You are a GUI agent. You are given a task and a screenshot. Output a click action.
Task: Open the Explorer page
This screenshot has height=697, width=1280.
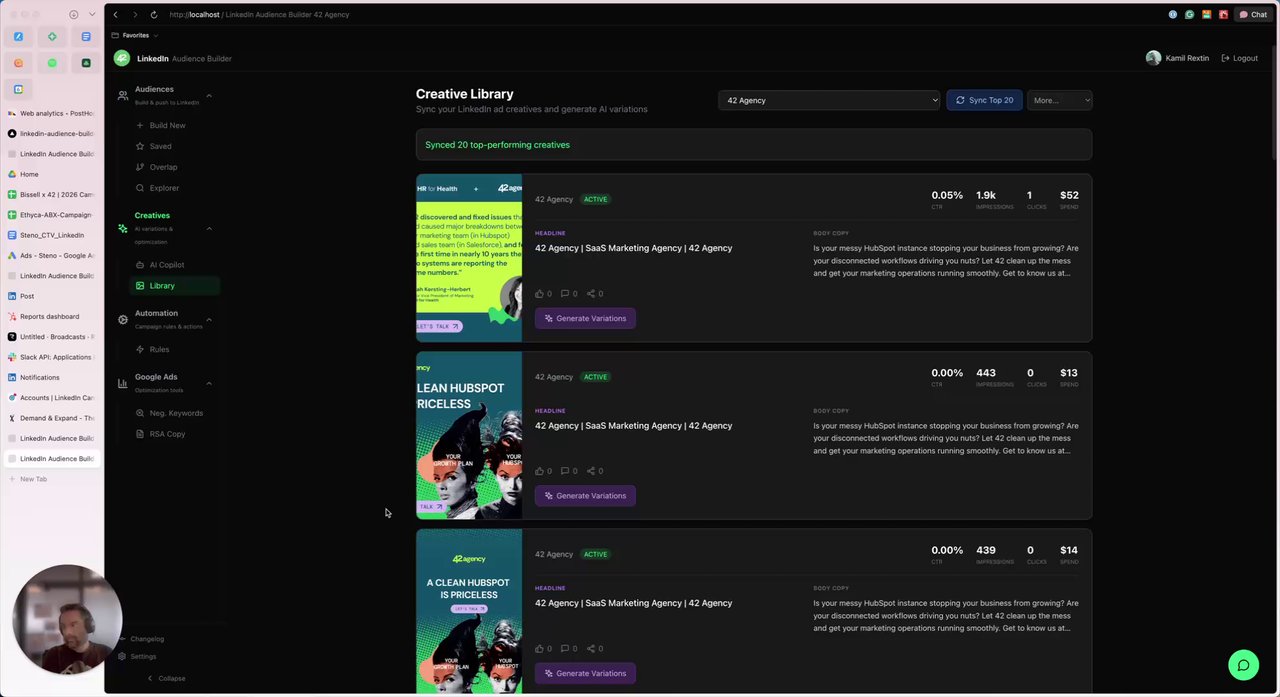pyautogui.click(x=164, y=188)
